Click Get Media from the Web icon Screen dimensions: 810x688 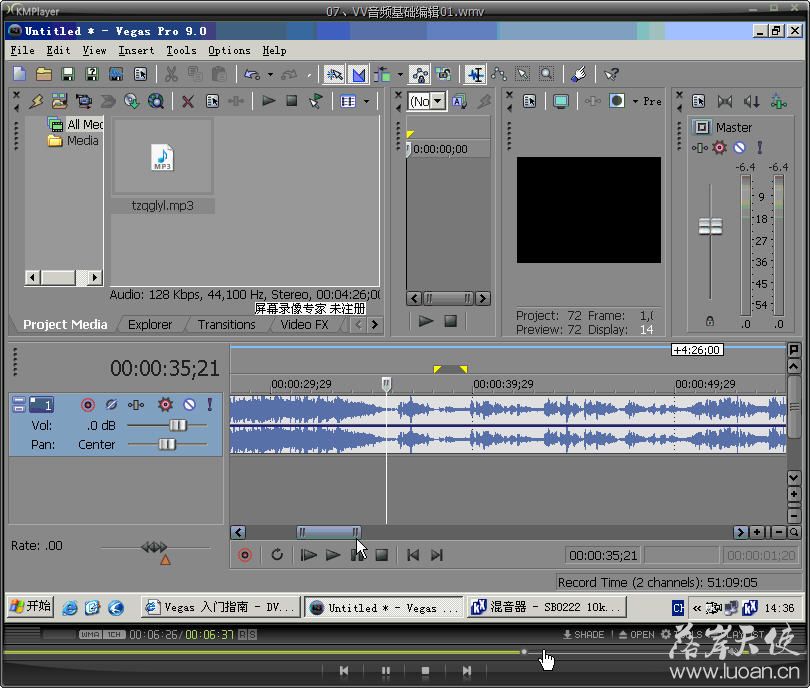(131, 101)
